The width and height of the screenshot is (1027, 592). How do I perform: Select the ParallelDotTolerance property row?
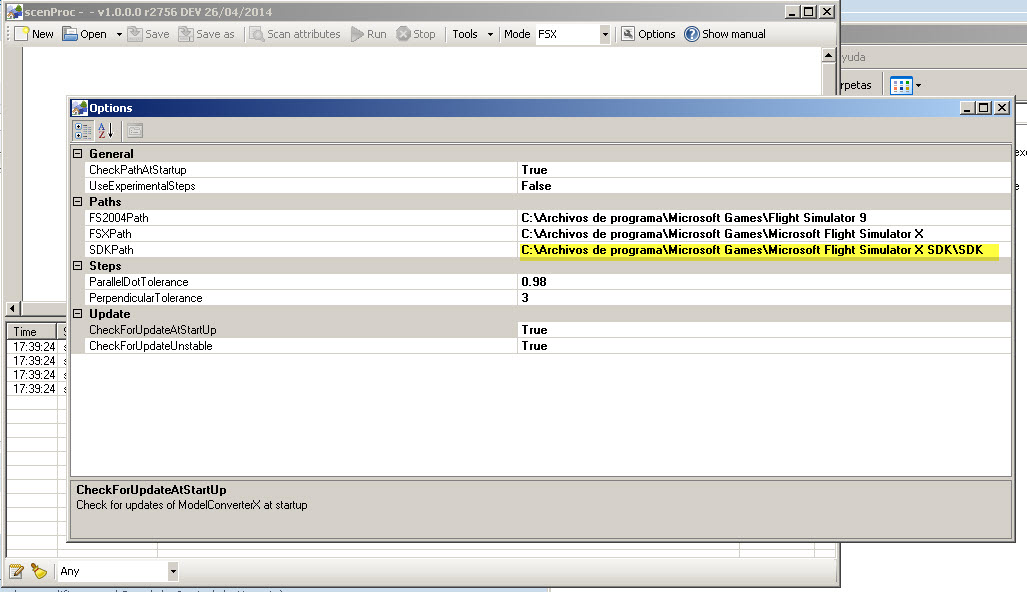(x=139, y=282)
